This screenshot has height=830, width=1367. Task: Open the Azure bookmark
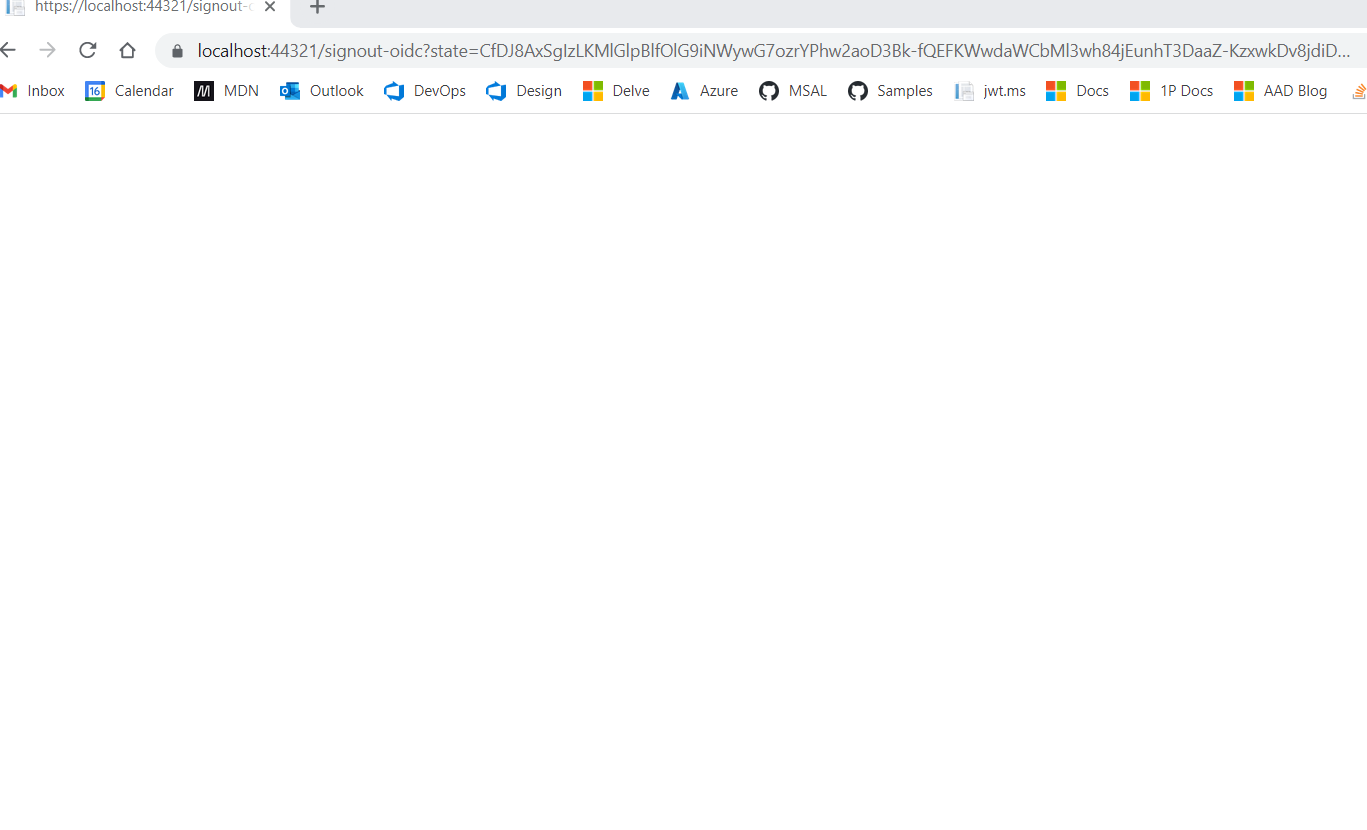click(x=704, y=91)
